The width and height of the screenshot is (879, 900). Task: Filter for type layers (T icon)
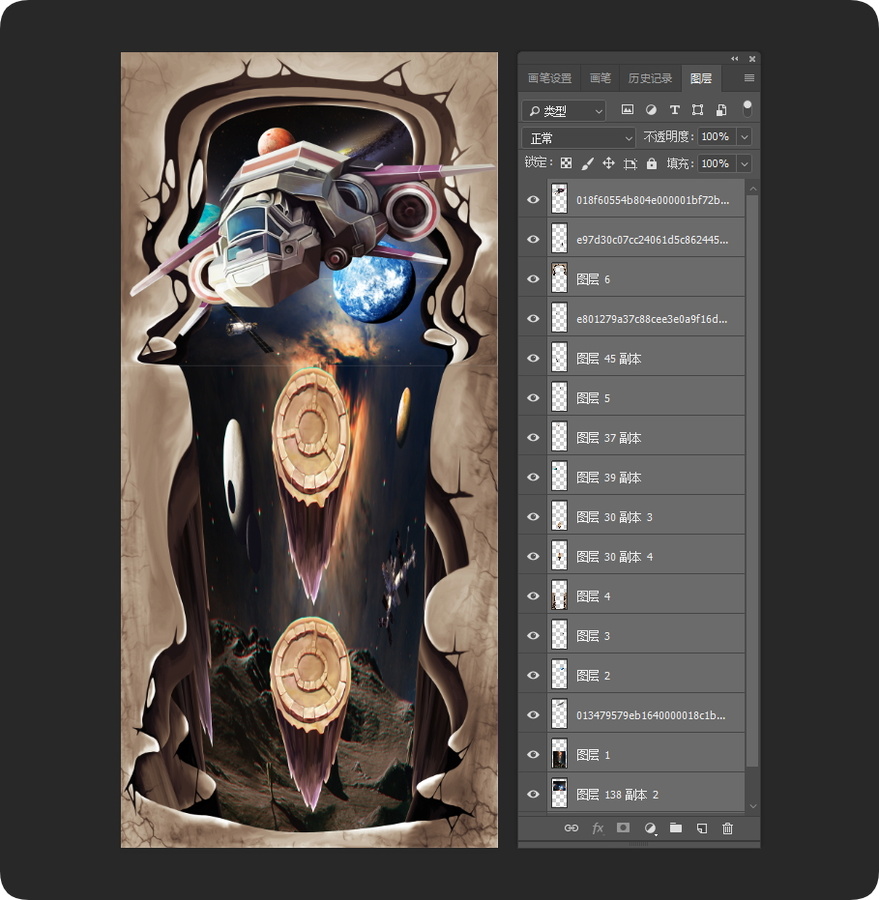(675, 110)
